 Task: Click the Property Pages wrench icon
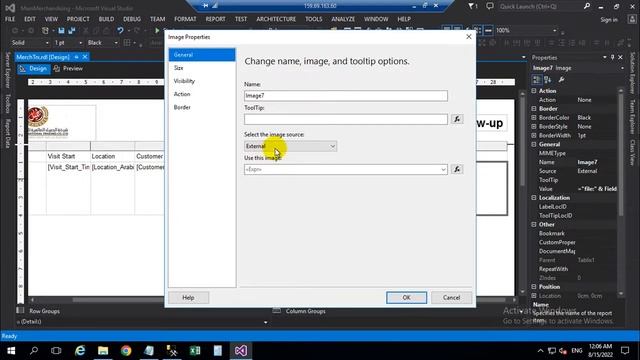[x=562, y=80]
